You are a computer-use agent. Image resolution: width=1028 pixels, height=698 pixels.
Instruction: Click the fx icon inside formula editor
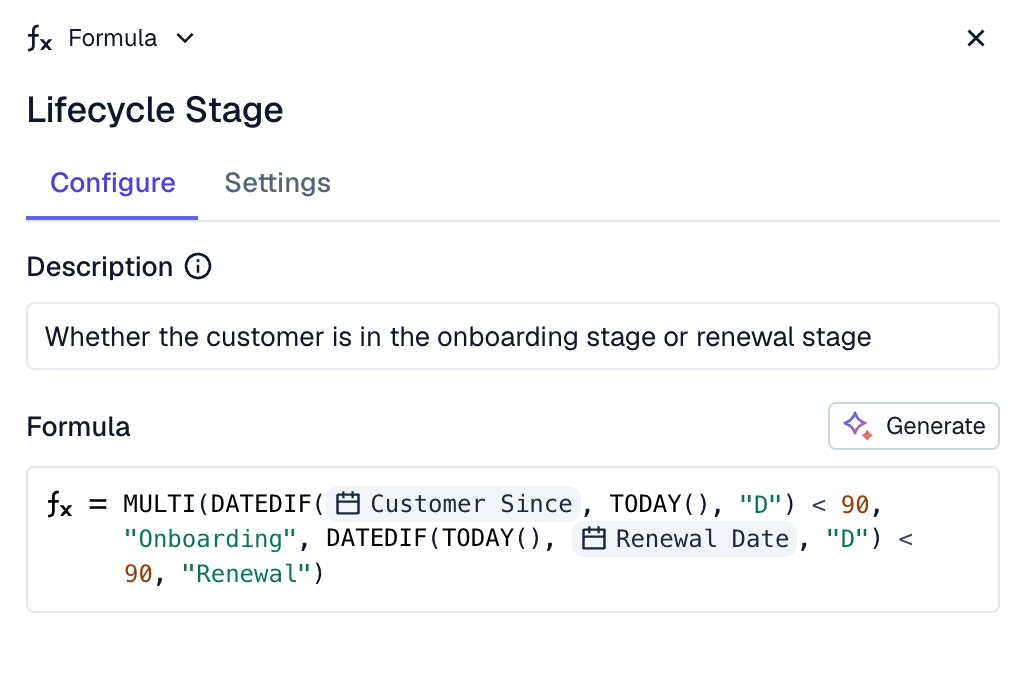pos(59,504)
